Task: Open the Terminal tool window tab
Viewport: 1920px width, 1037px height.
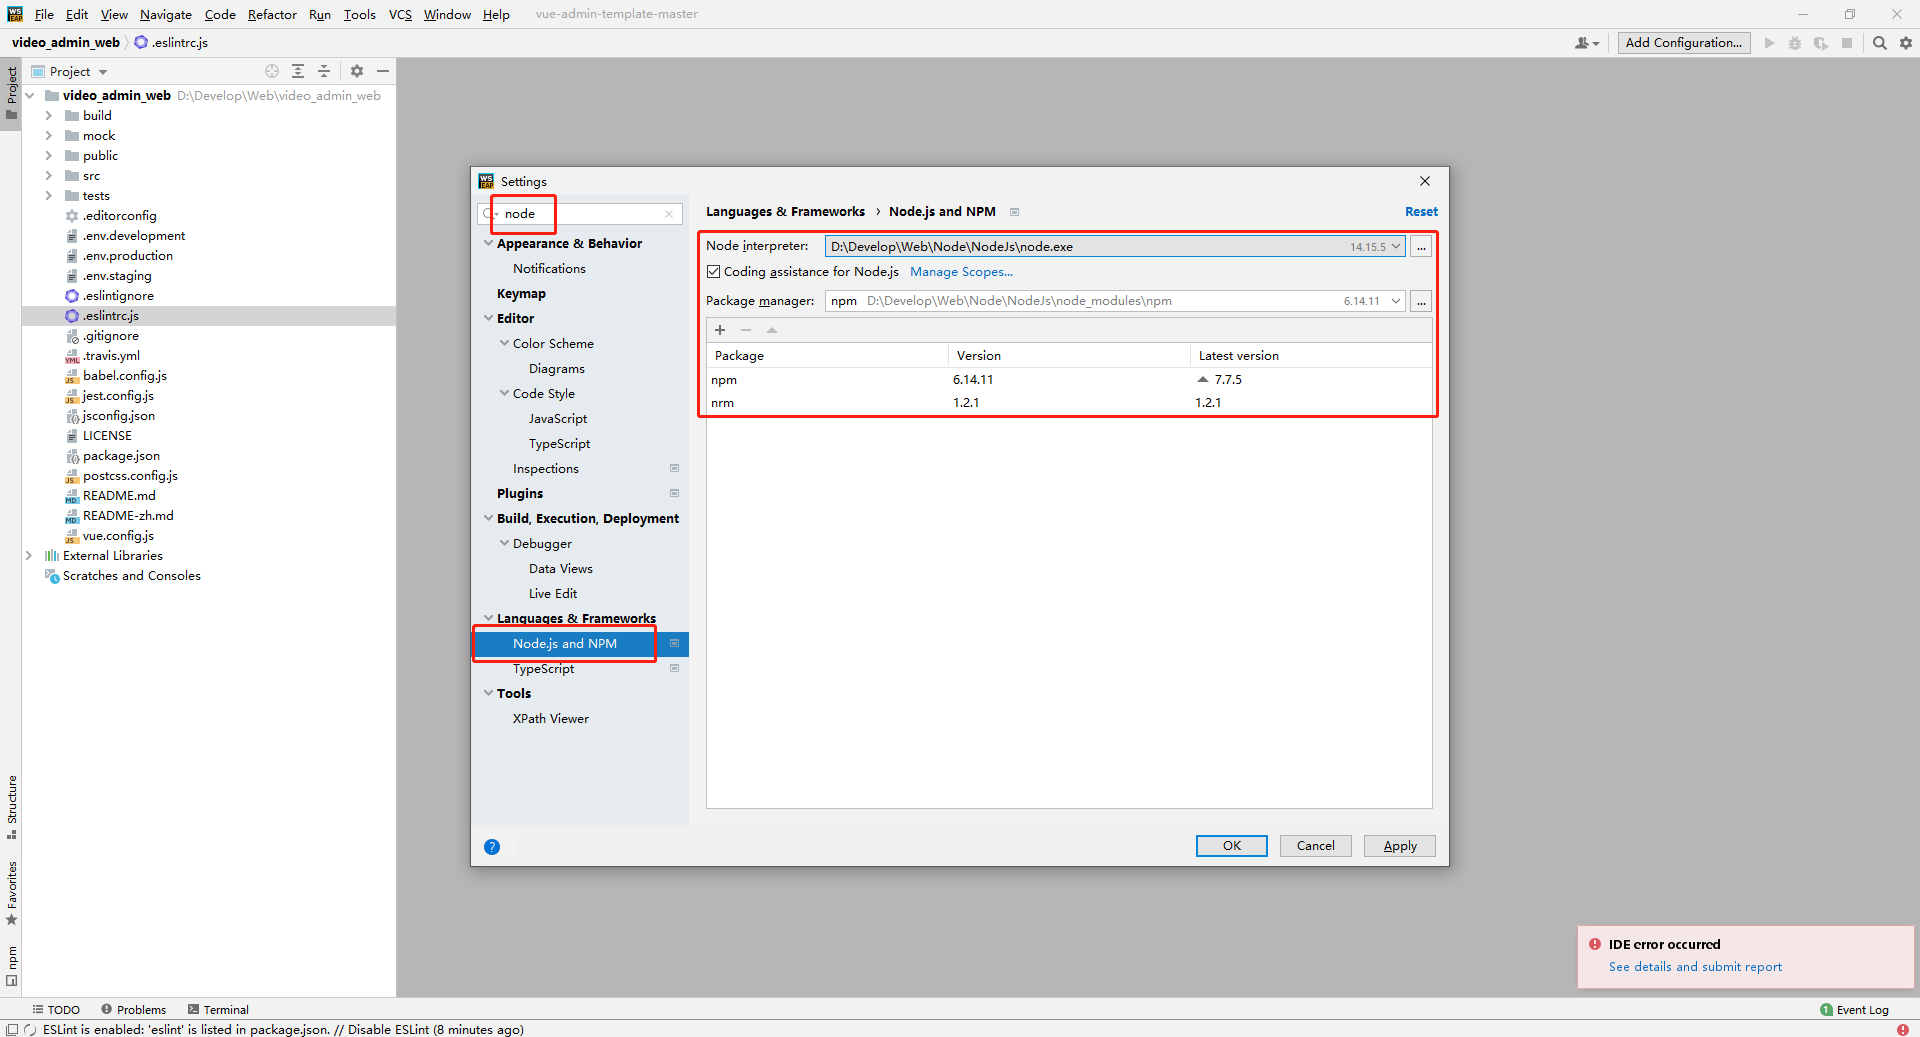Action: [x=218, y=1010]
